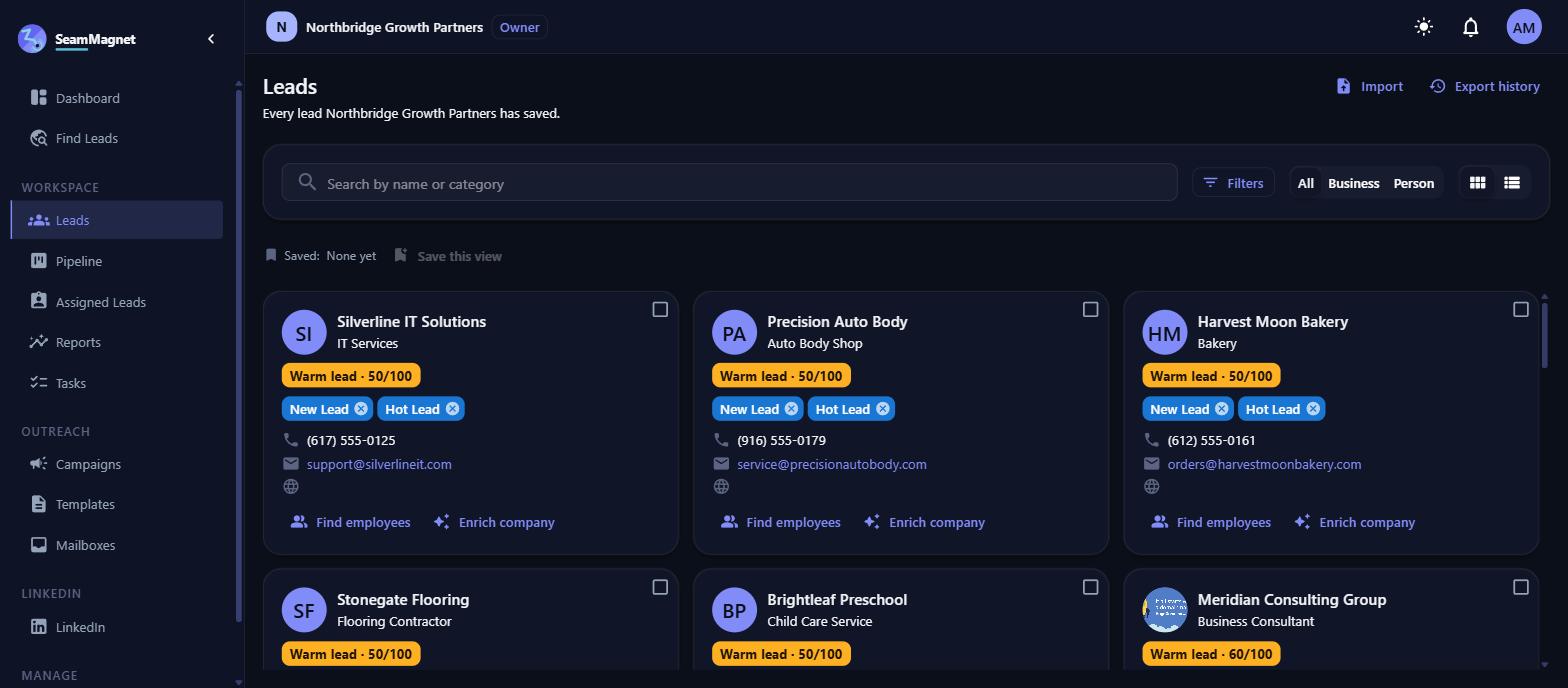The height and width of the screenshot is (688, 1568).
Task: Select the All lead type filter
Action: pos(1305,183)
